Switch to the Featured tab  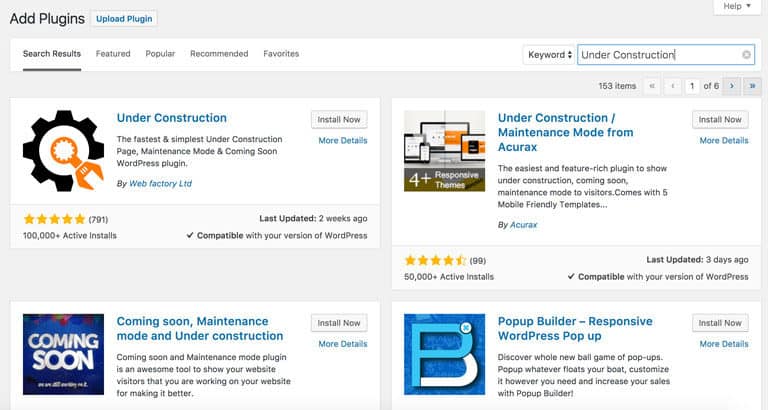click(x=113, y=54)
